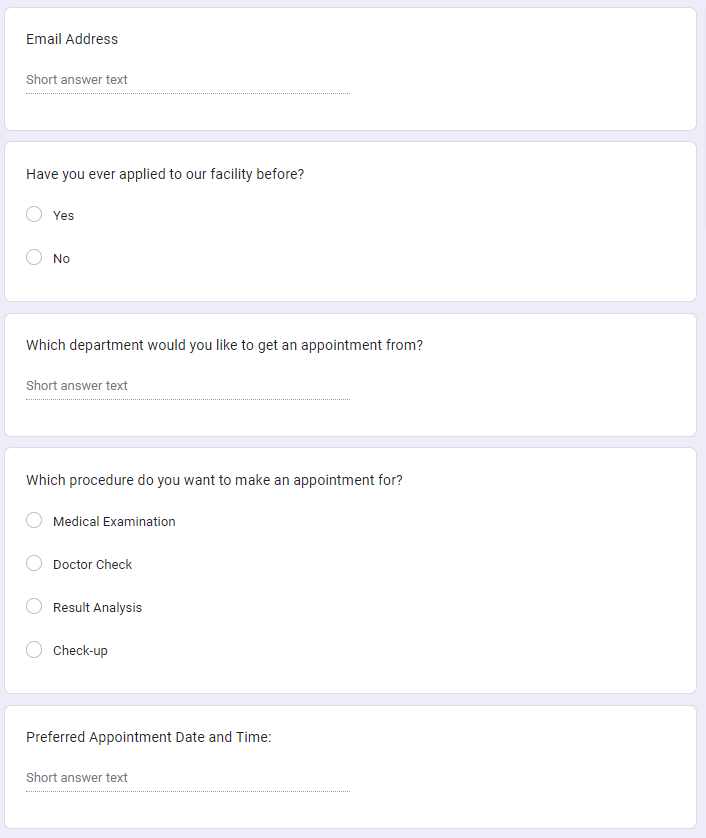The height and width of the screenshot is (838, 706).
Task: Click the 'Email Address' question title
Action: coord(72,40)
